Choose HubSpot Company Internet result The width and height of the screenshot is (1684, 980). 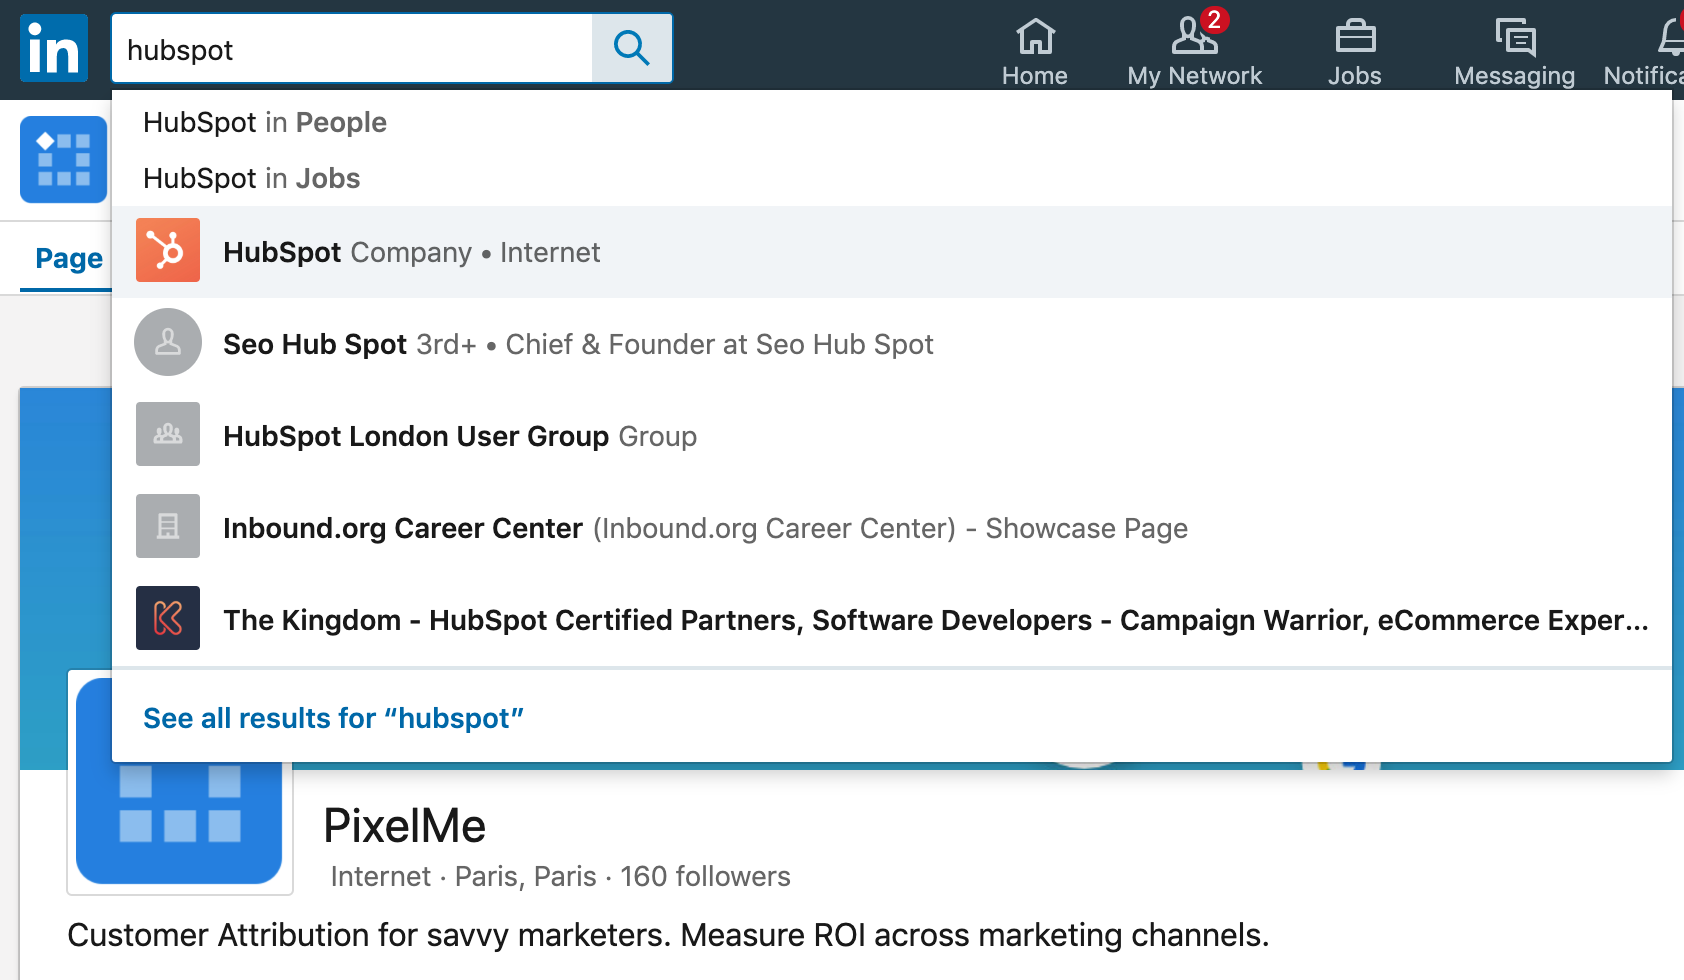(x=411, y=252)
